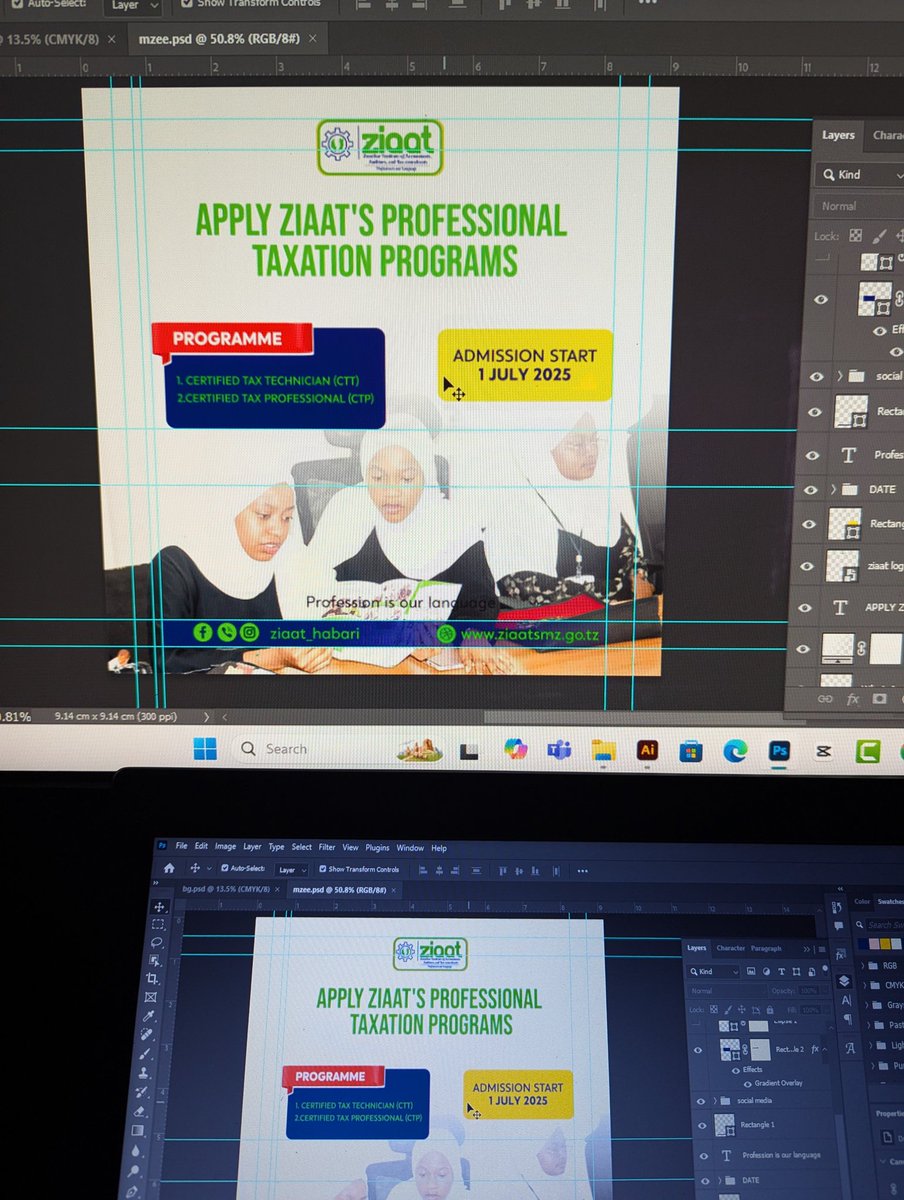Select the Eyedropper tool on laptop

149,1016
